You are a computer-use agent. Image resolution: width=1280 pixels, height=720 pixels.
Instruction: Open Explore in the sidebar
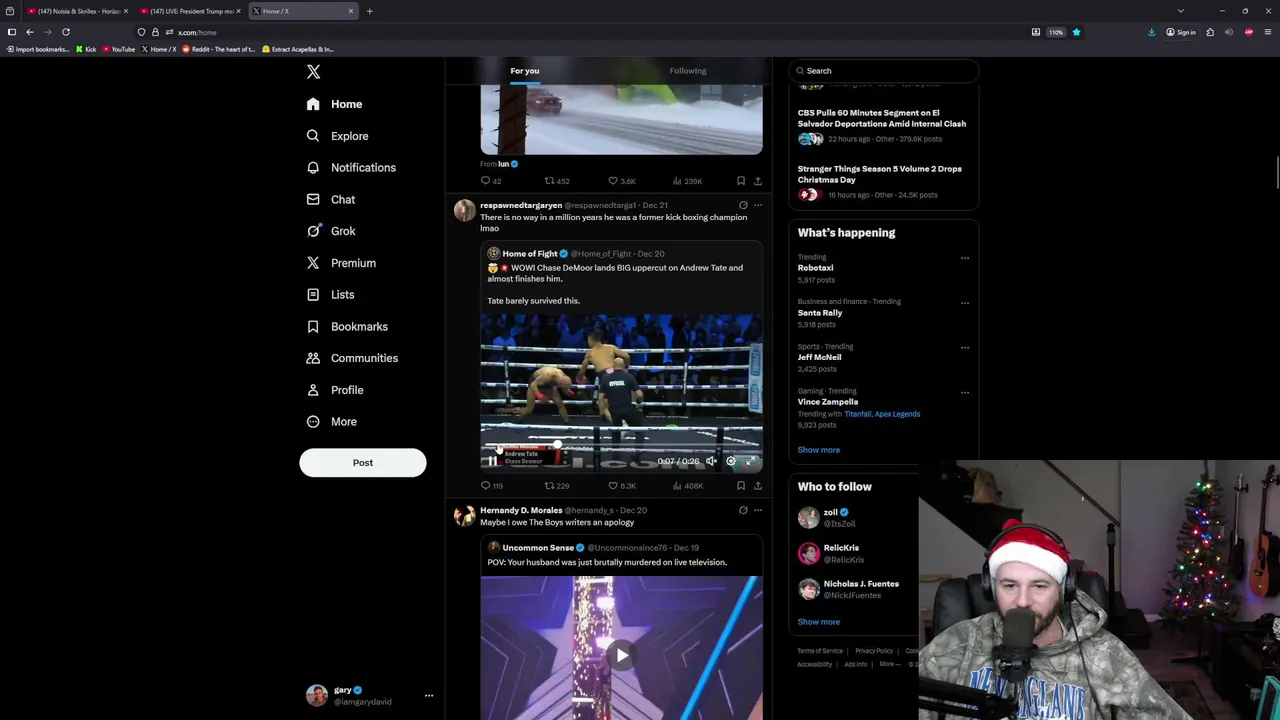pyautogui.click(x=337, y=136)
